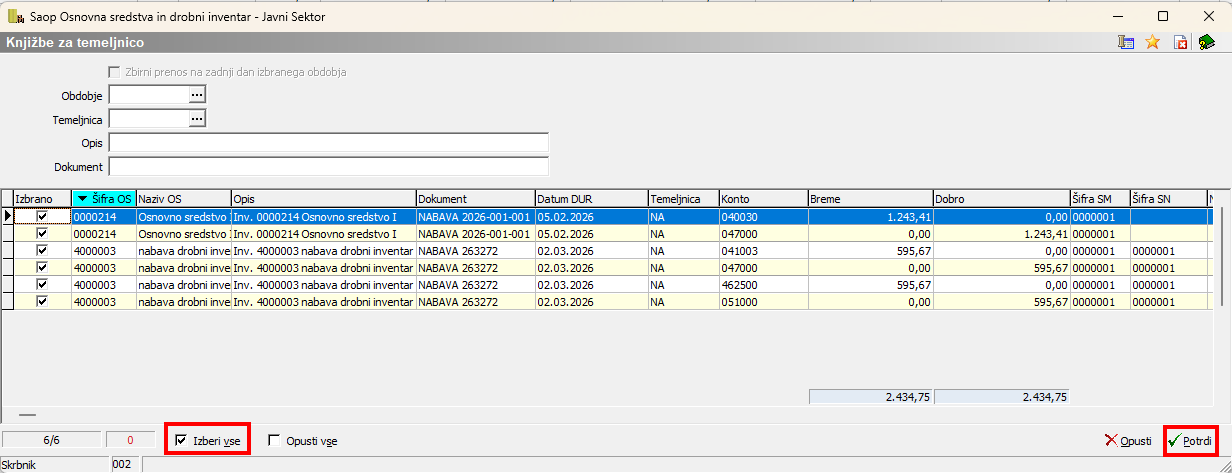Screen dimensions: 1232x473
Task: Sort by the Opis column header
Action: (323, 198)
